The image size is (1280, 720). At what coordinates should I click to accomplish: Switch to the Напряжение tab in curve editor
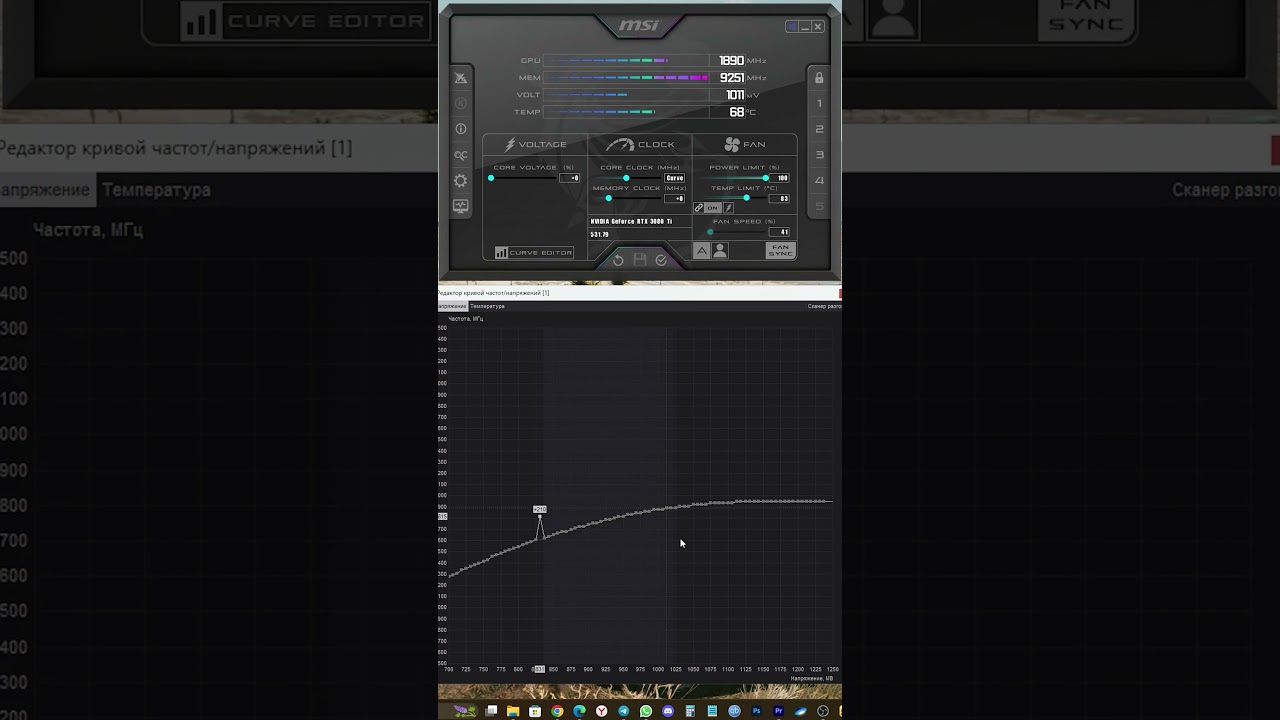pos(452,306)
